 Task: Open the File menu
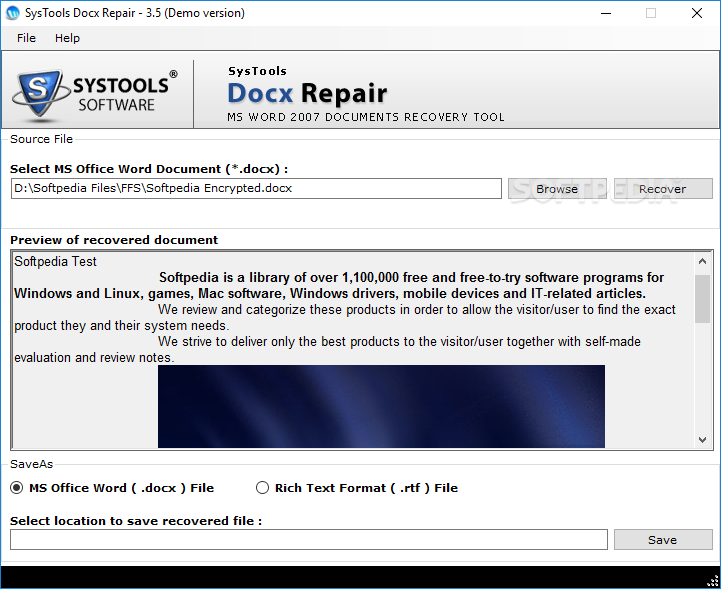point(26,38)
